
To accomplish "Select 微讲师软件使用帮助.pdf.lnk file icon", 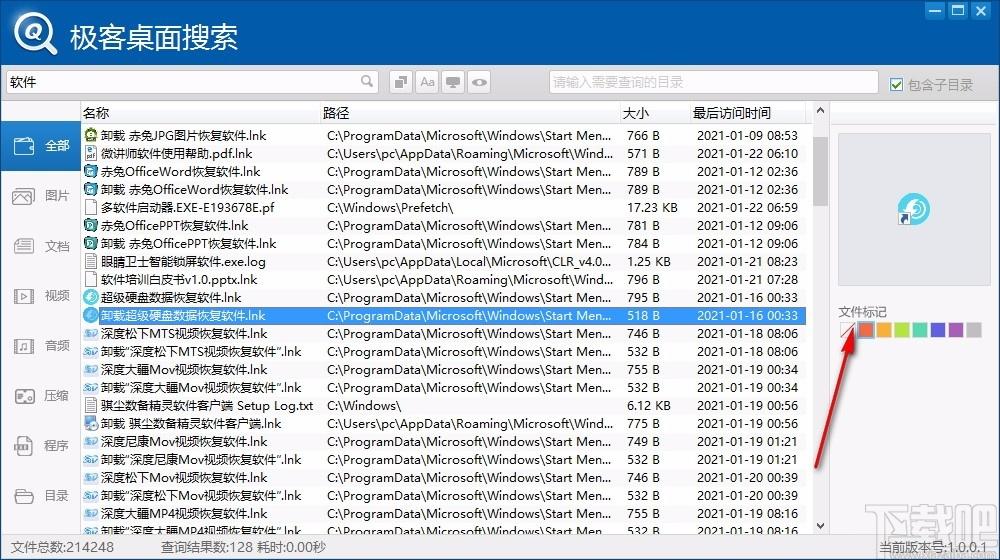I will (91, 153).
